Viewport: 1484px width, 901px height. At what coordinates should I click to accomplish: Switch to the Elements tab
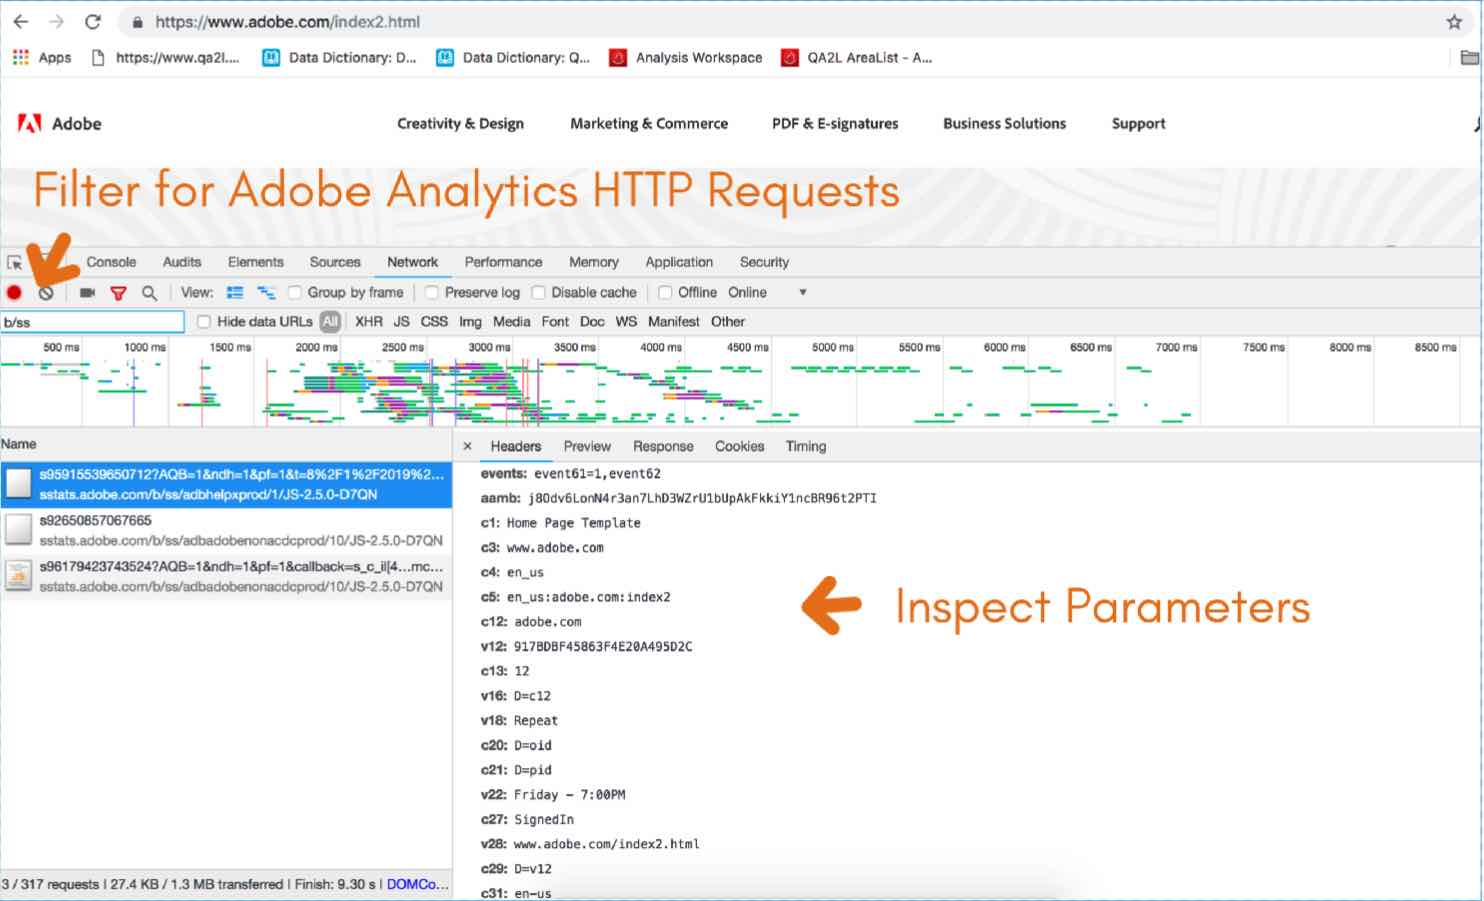256,262
